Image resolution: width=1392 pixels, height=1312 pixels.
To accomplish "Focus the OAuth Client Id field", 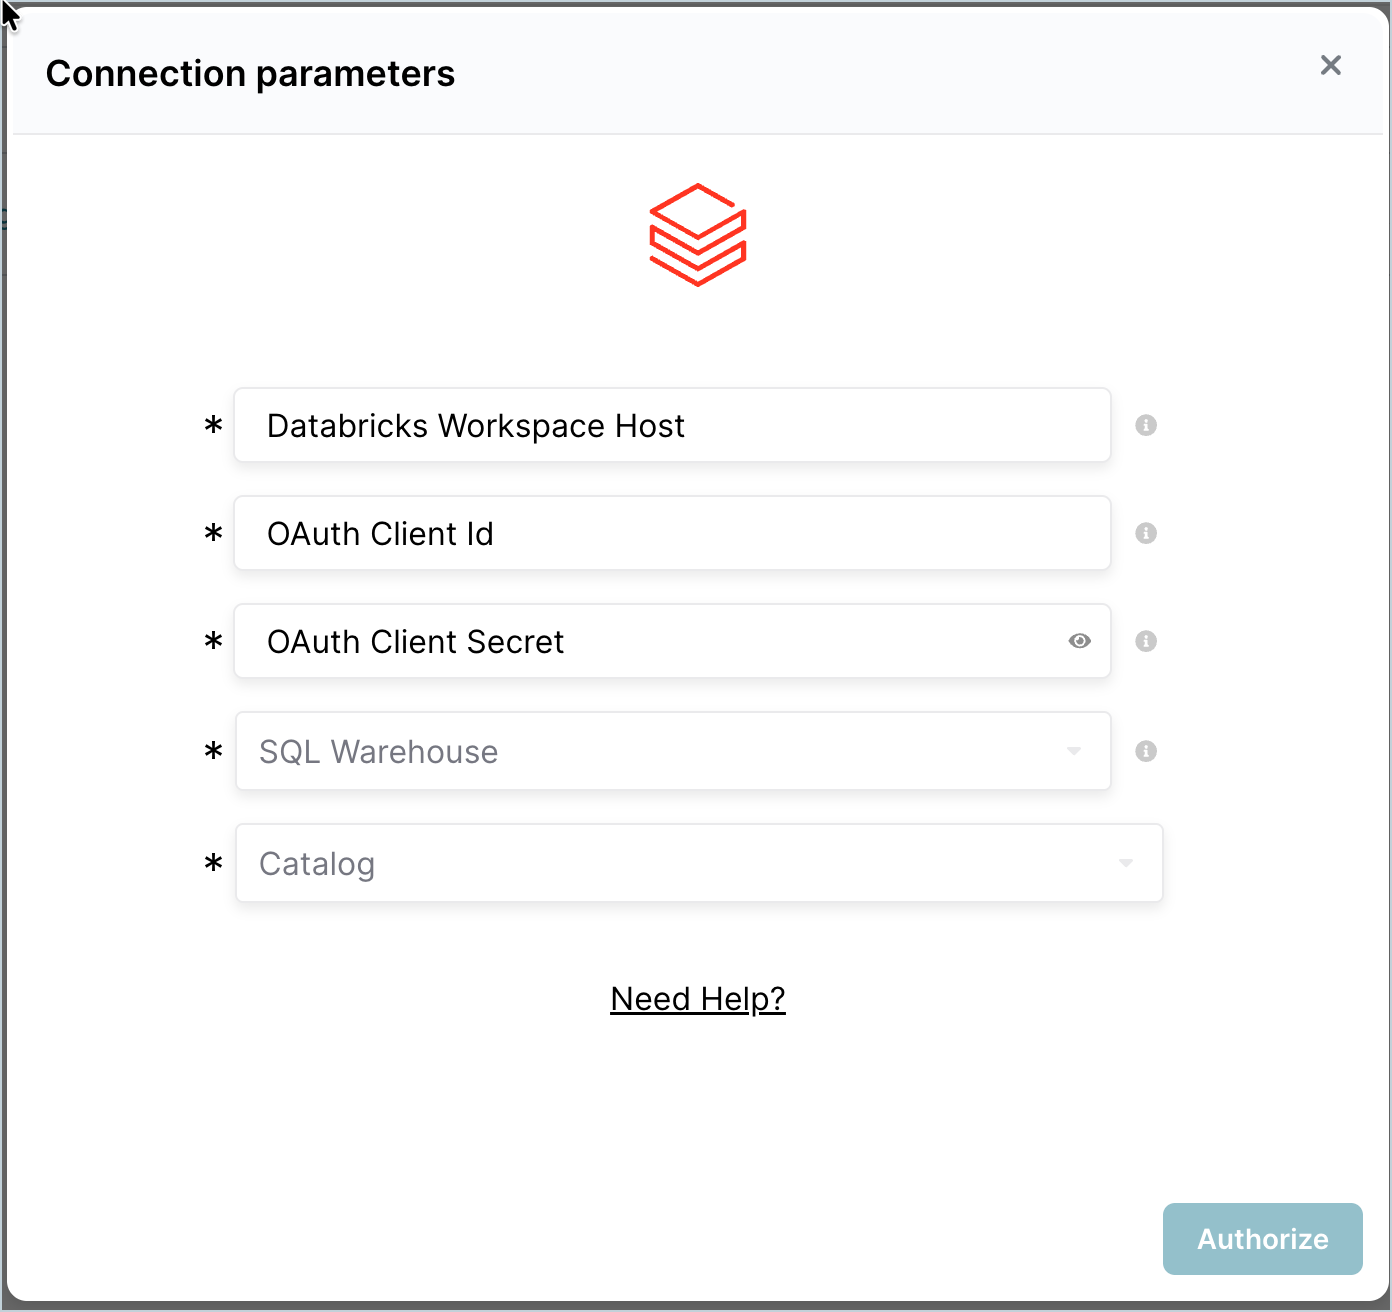I will 672,533.
